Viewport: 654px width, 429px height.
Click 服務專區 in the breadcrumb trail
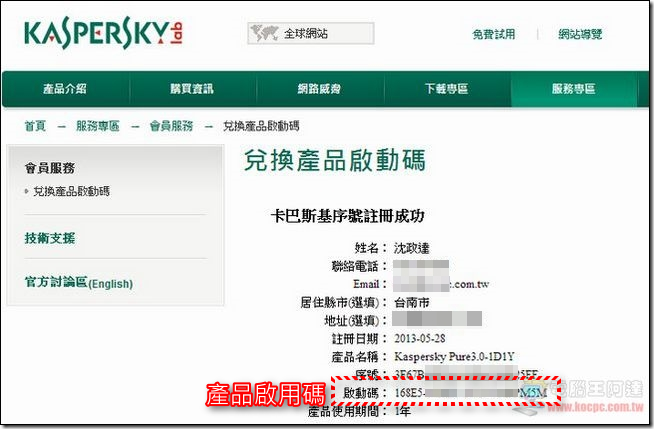pos(97,126)
